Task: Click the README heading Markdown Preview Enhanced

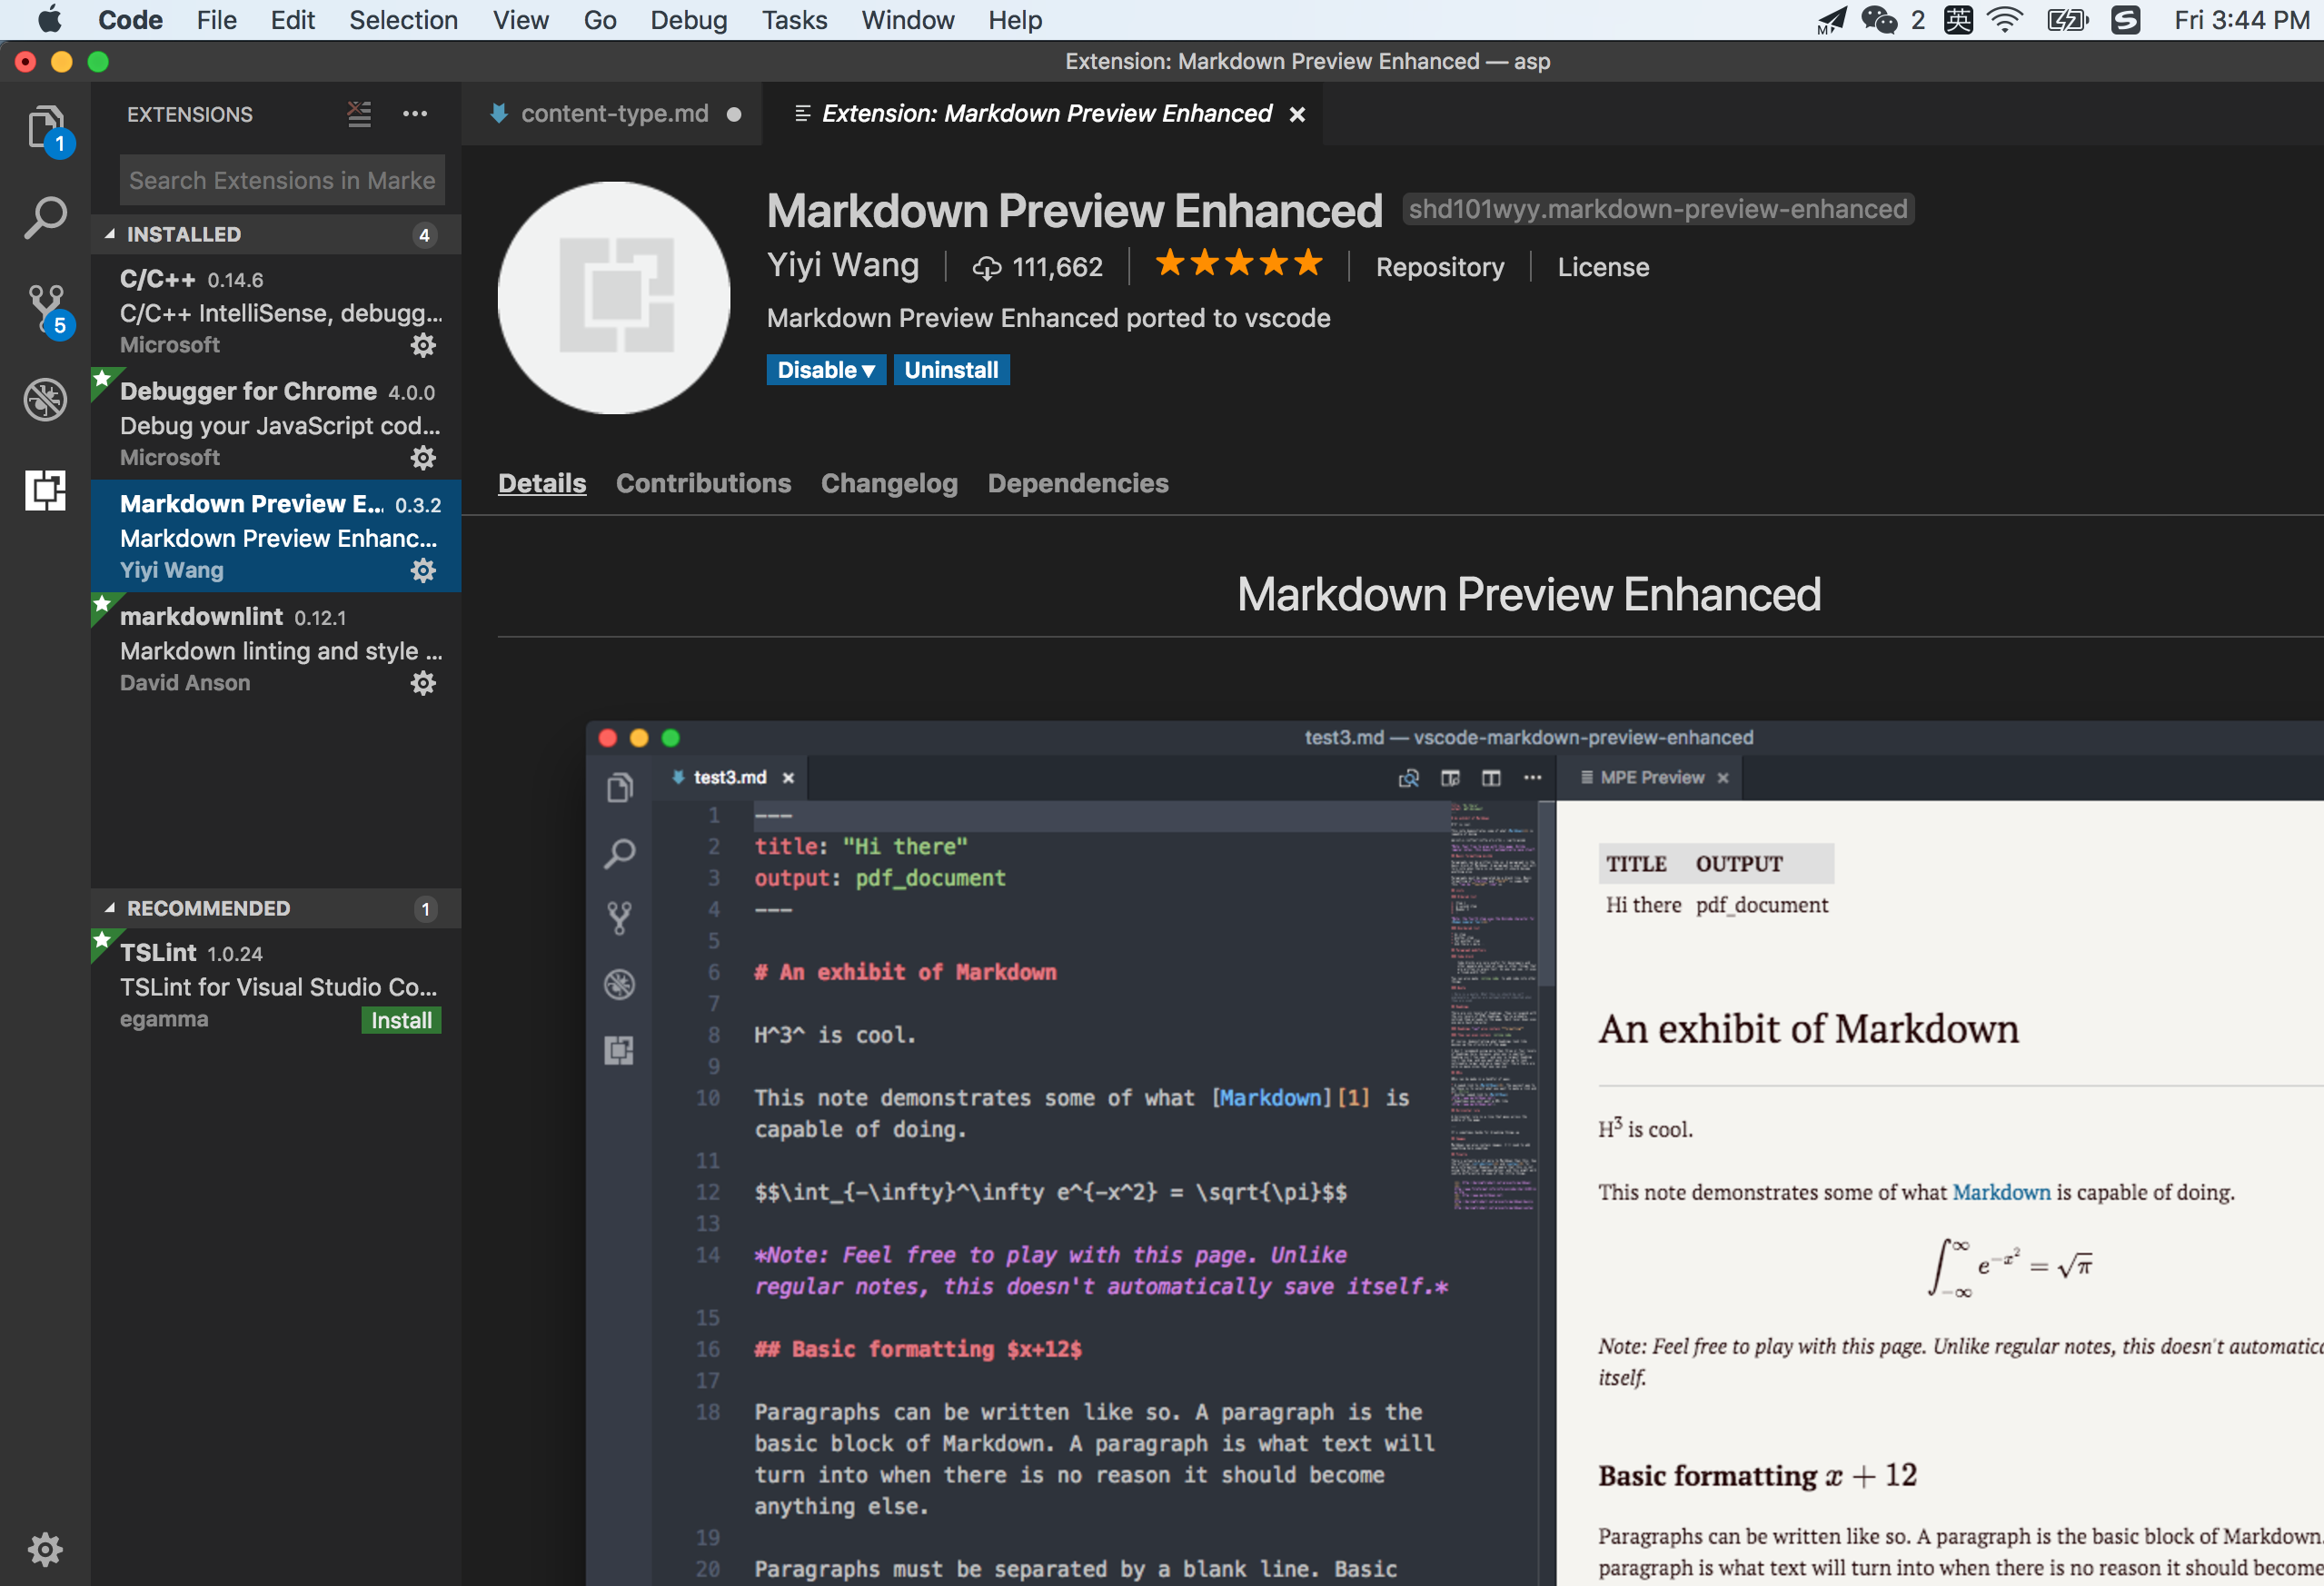Action: pyautogui.click(x=1528, y=594)
